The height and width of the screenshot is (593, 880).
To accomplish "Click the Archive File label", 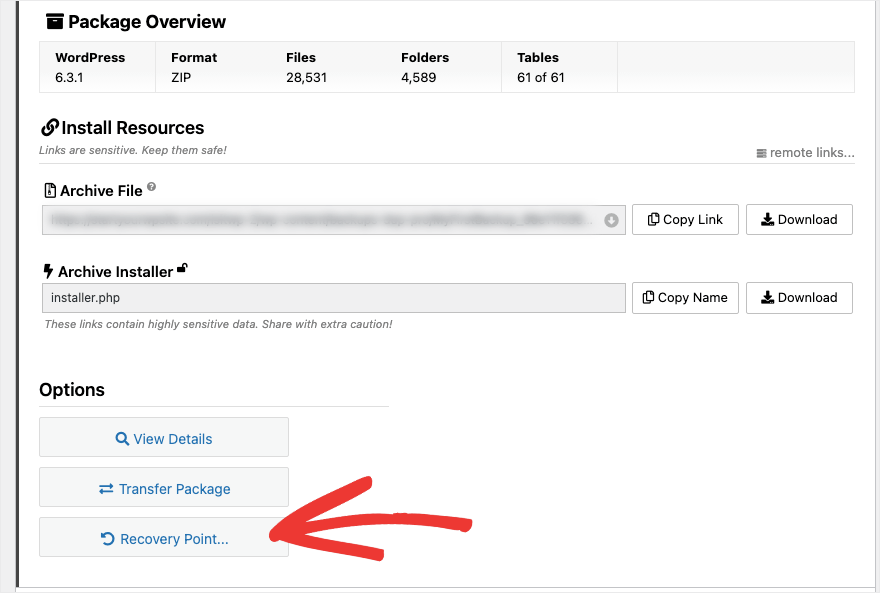I will [101, 191].
